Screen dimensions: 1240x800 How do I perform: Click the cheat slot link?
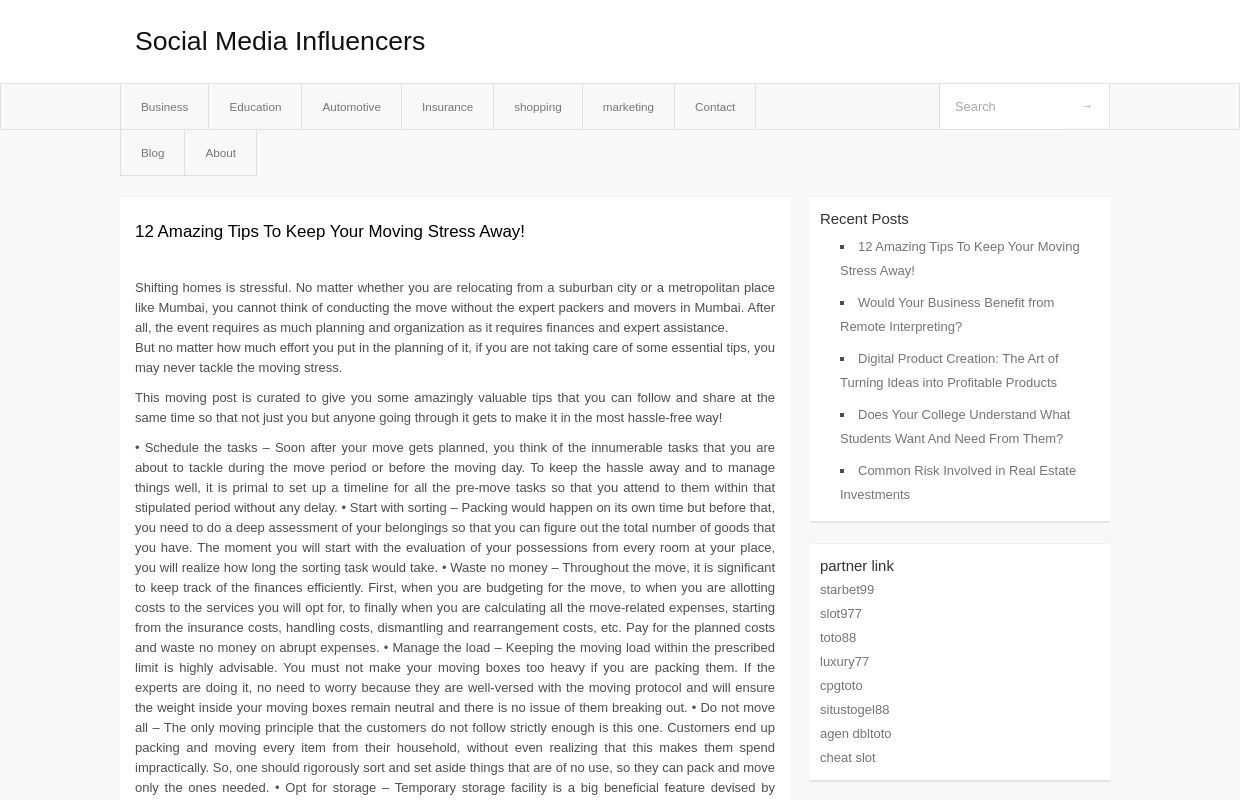pos(847,757)
